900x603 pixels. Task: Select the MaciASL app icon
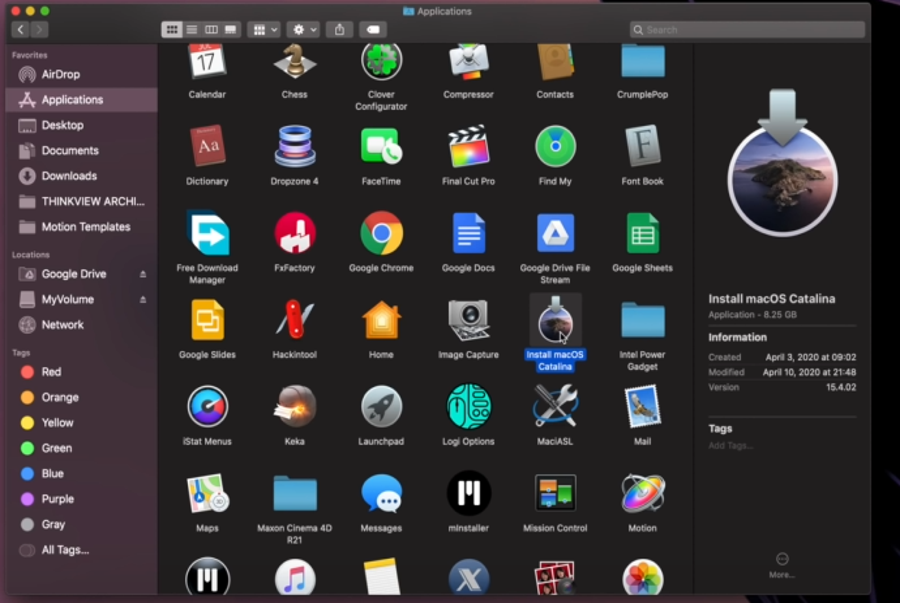pos(555,406)
